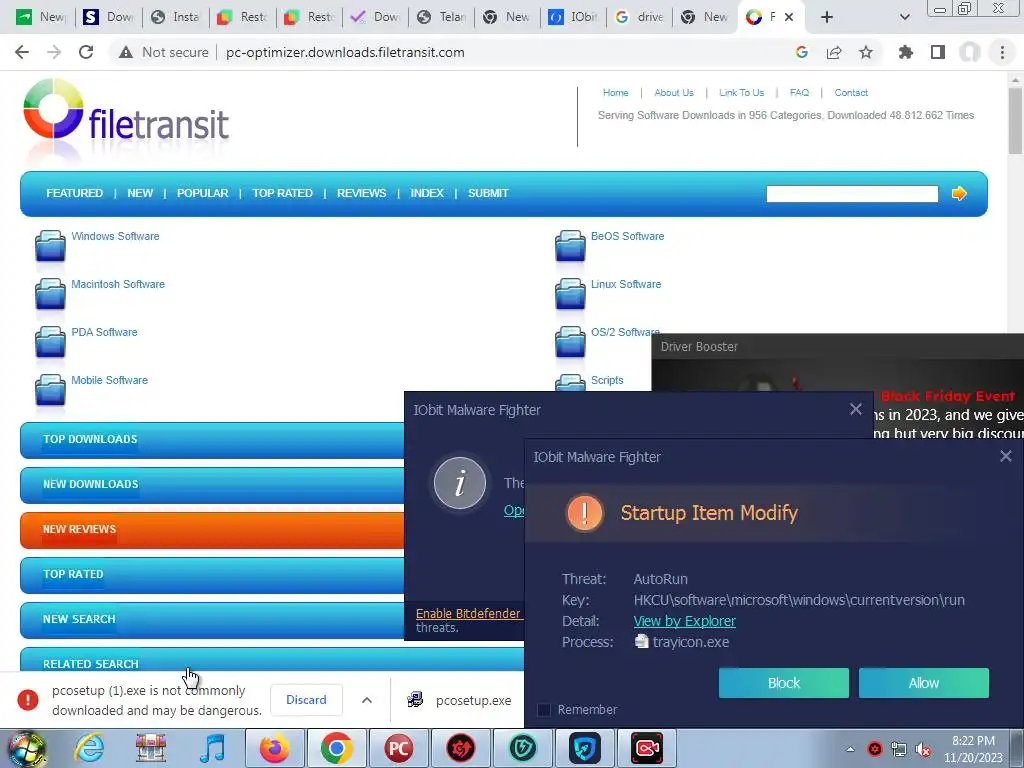This screenshot has height=768, width=1024.
Task: Open the Contact link
Action: (851, 93)
